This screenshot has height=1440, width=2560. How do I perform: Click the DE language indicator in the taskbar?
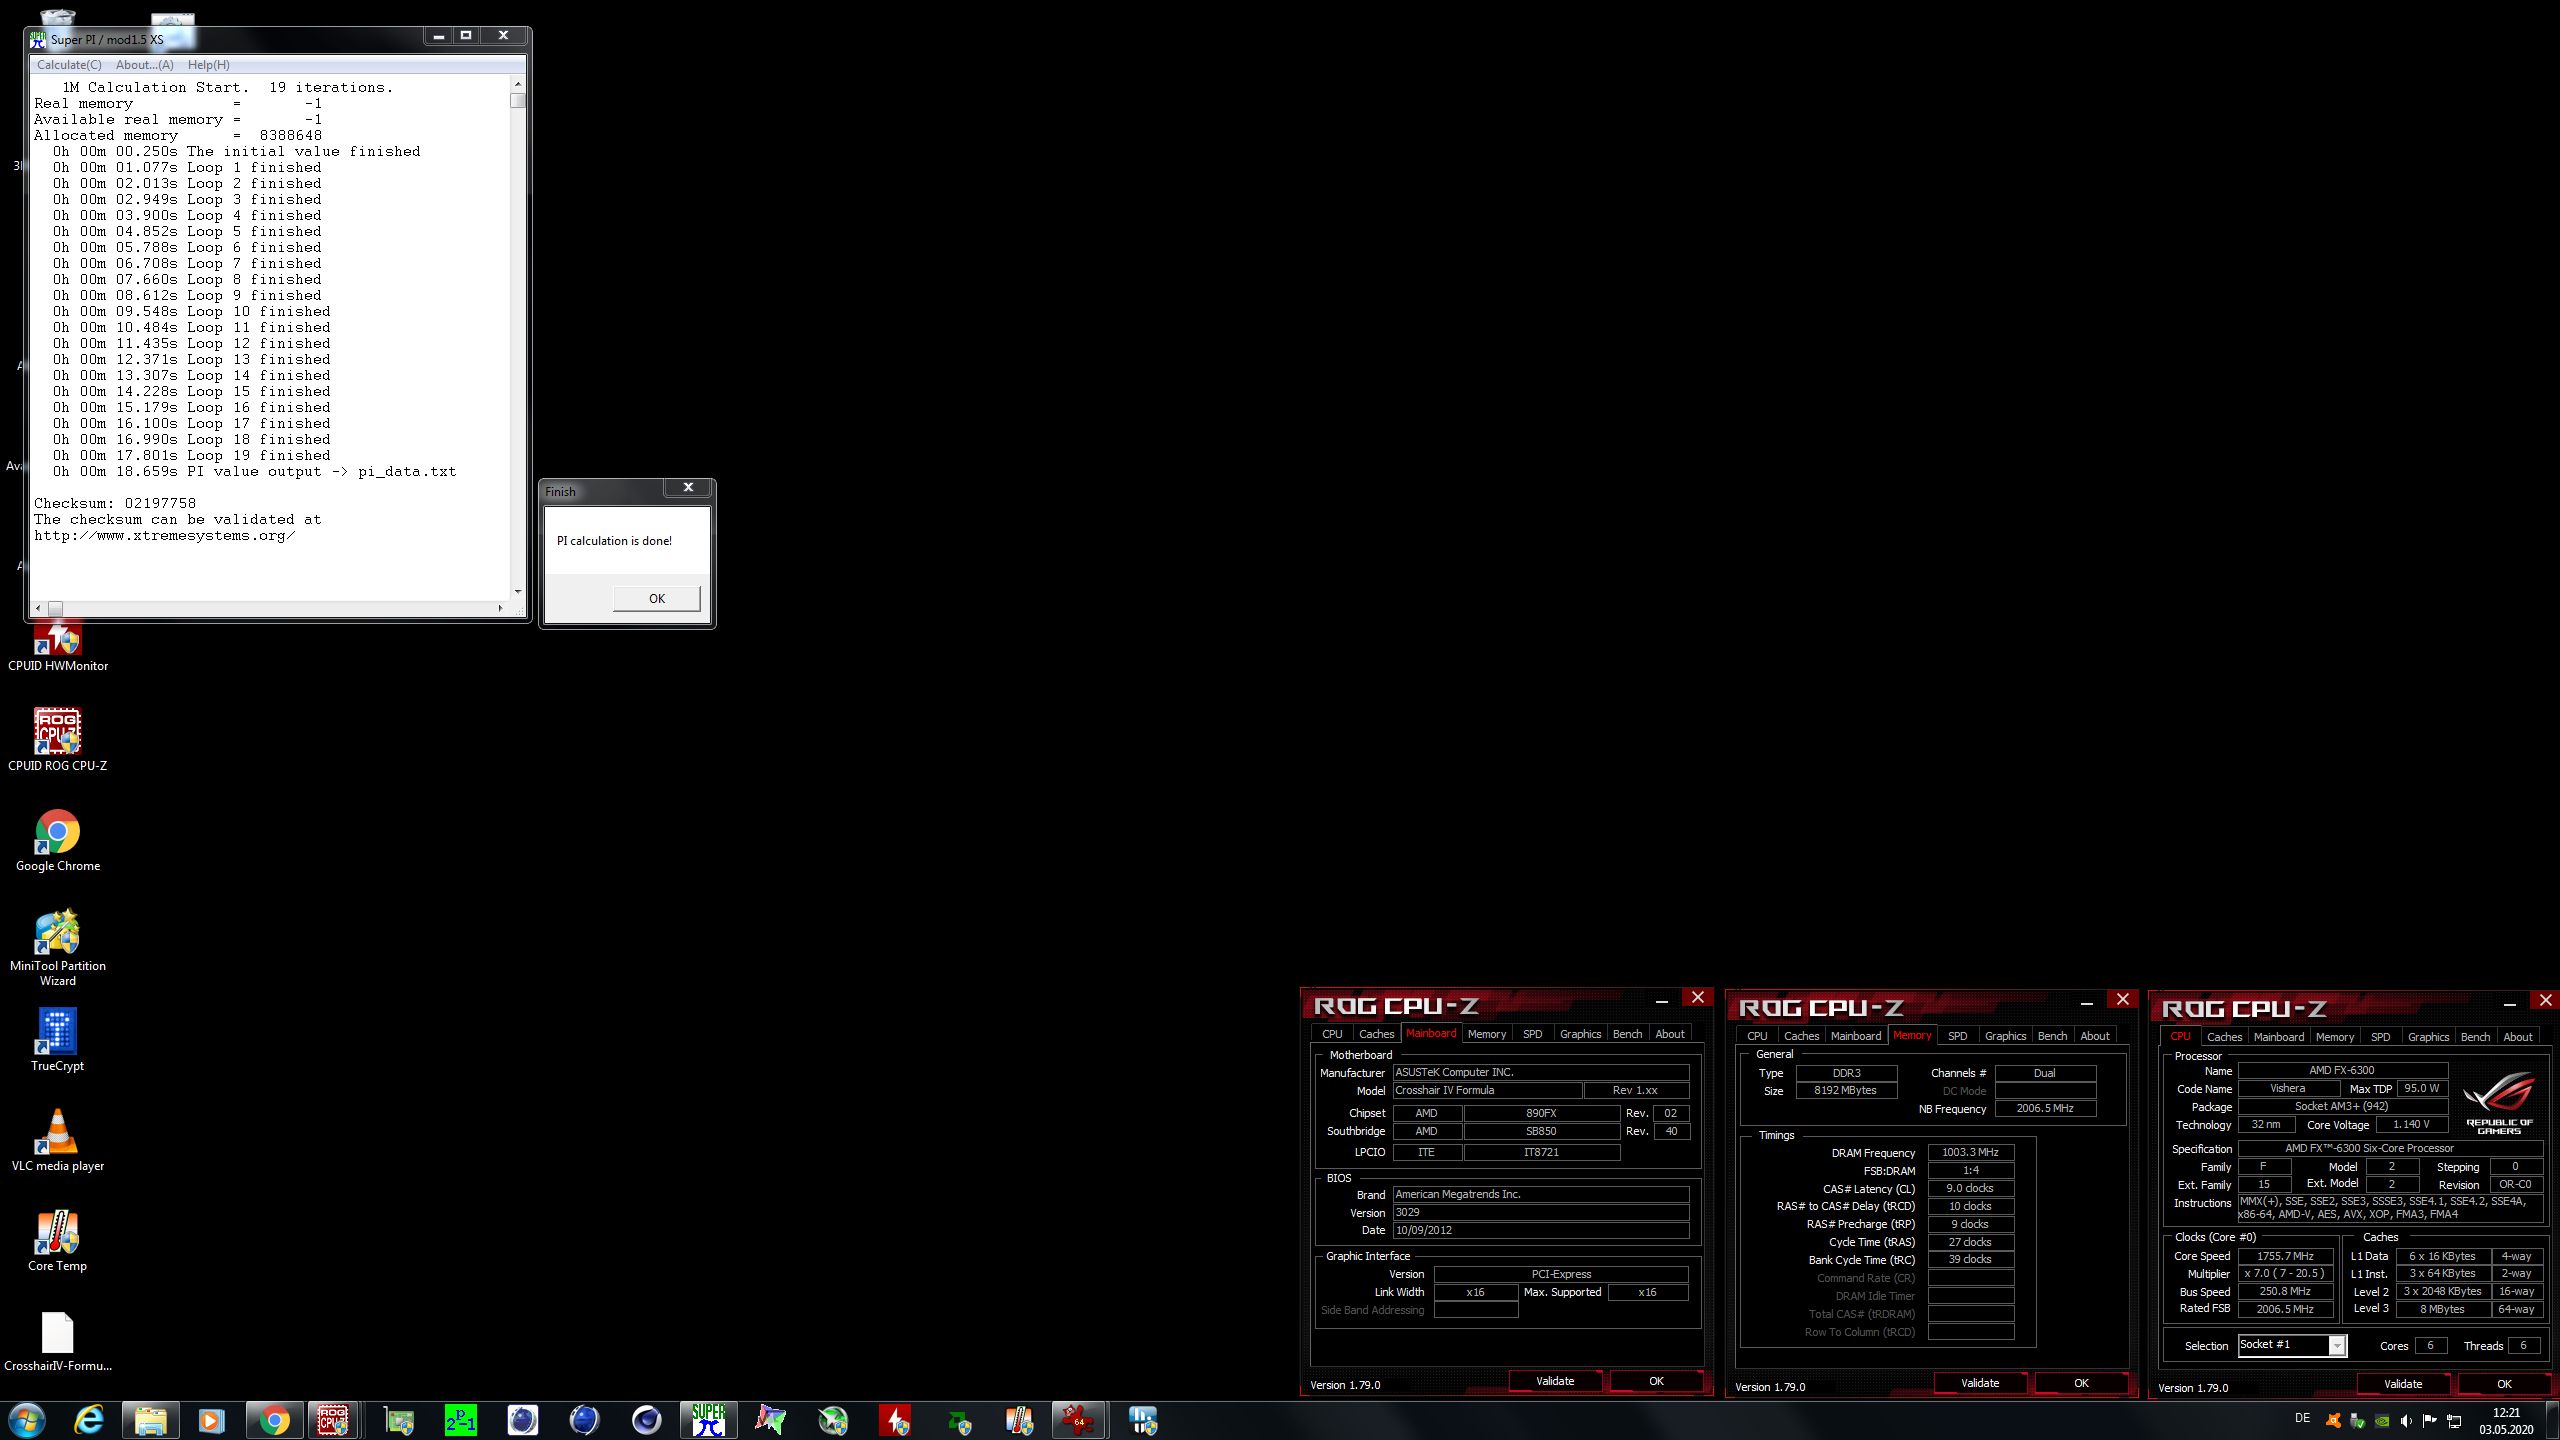[x=2302, y=1418]
